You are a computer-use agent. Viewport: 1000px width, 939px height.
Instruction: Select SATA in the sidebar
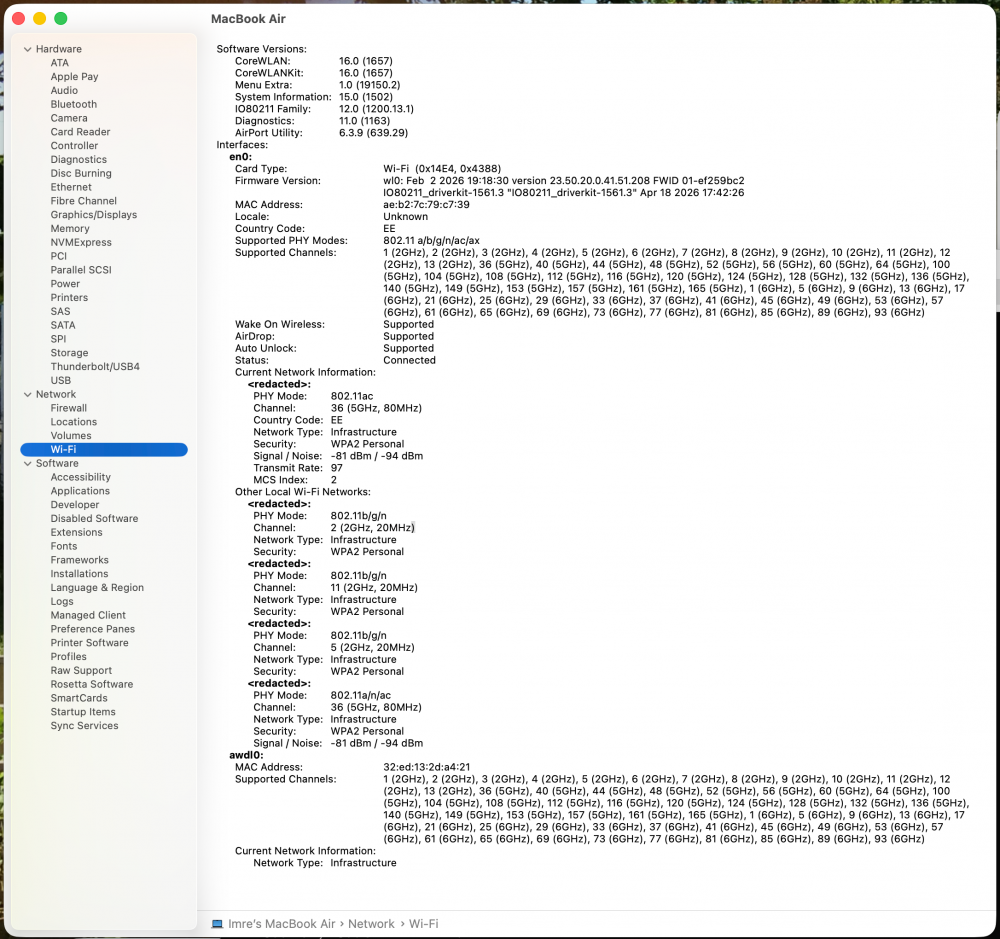pyautogui.click(x=63, y=325)
